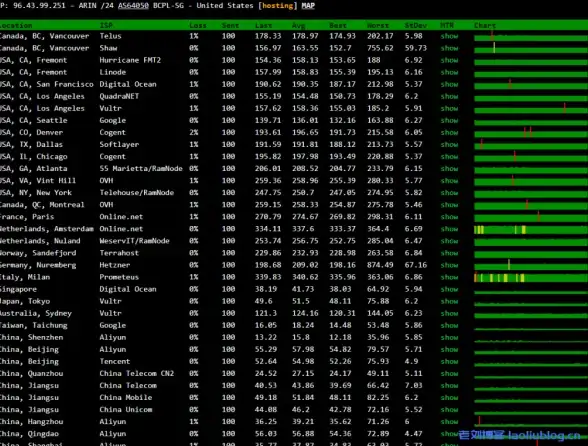Click the Sent column header
This screenshot has width=588, height=446.
tap(230, 25)
